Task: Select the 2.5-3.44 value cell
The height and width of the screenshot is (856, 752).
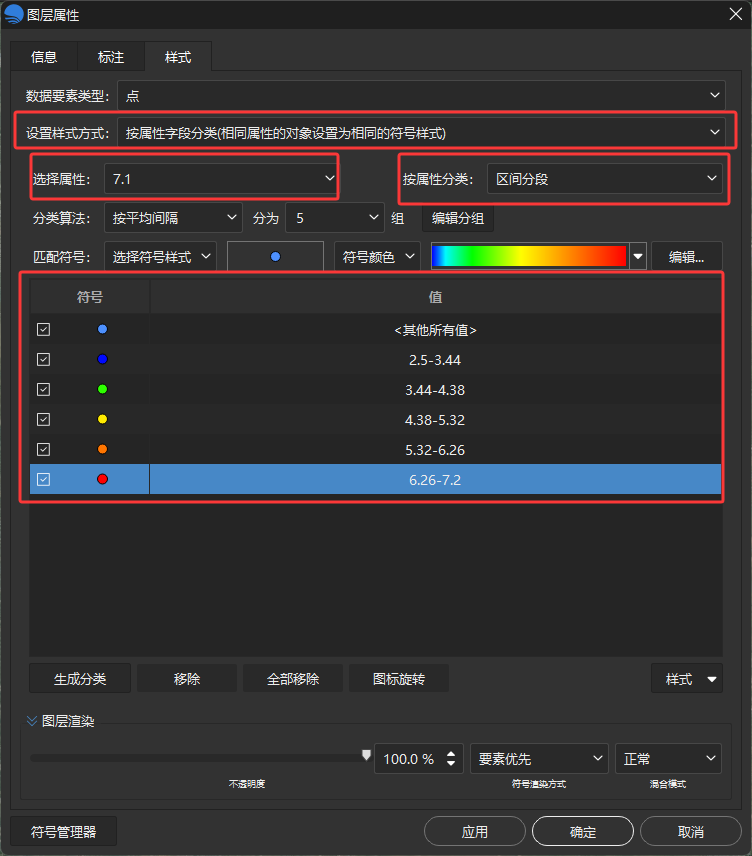Action: (435, 360)
